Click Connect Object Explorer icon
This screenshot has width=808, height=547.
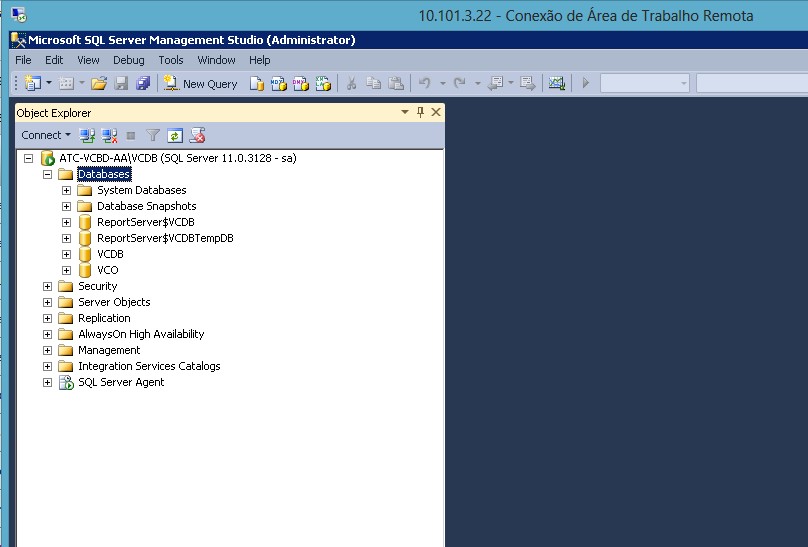pyautogui.click(x=88, y=135)
